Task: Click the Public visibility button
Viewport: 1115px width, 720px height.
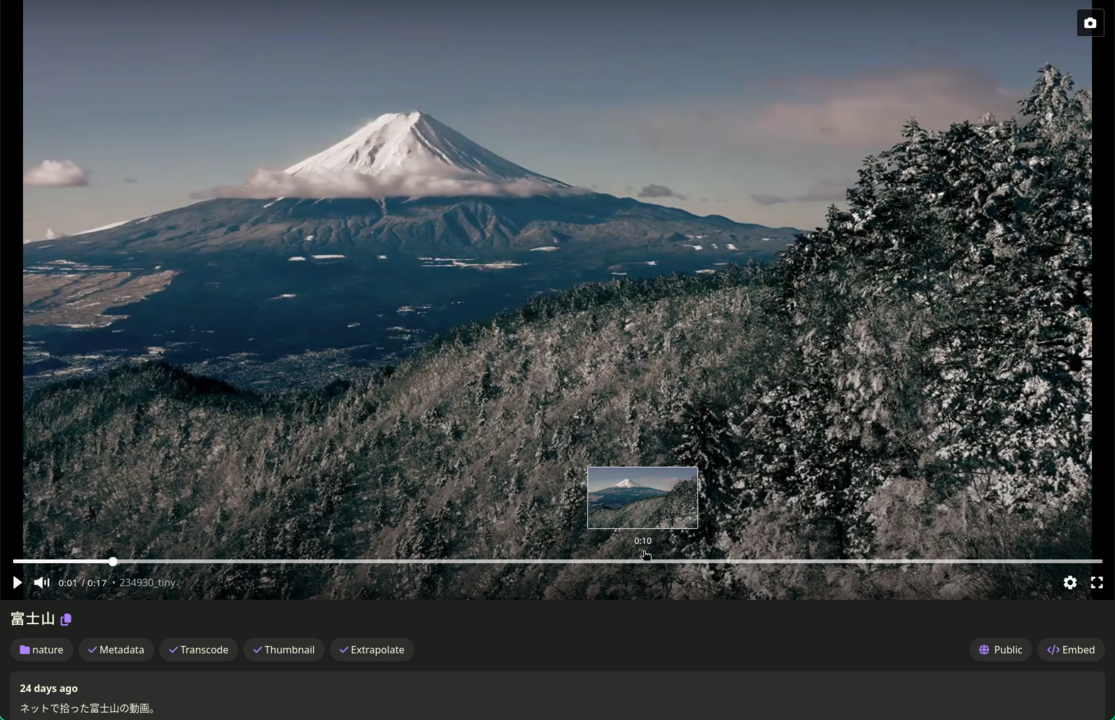Action: (999, 650)
